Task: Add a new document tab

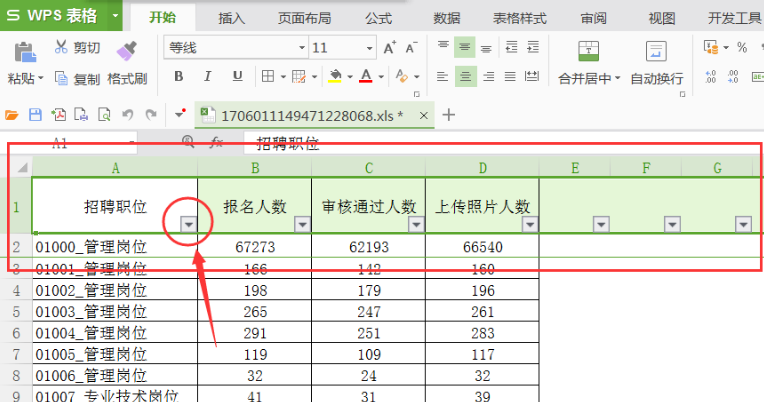Action: [449, 115]
